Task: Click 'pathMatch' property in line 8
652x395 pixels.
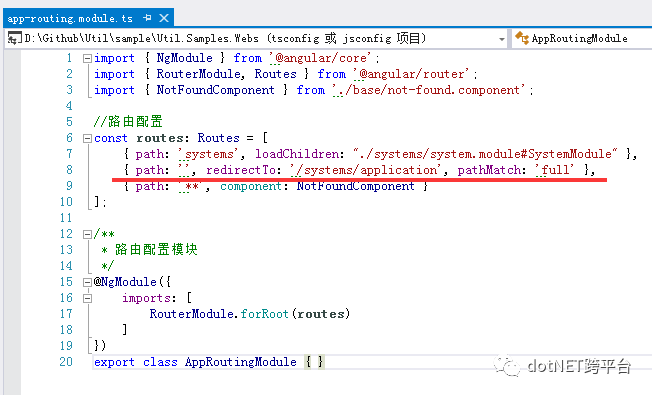Action: pyautogui.click(x=489, y=170)
